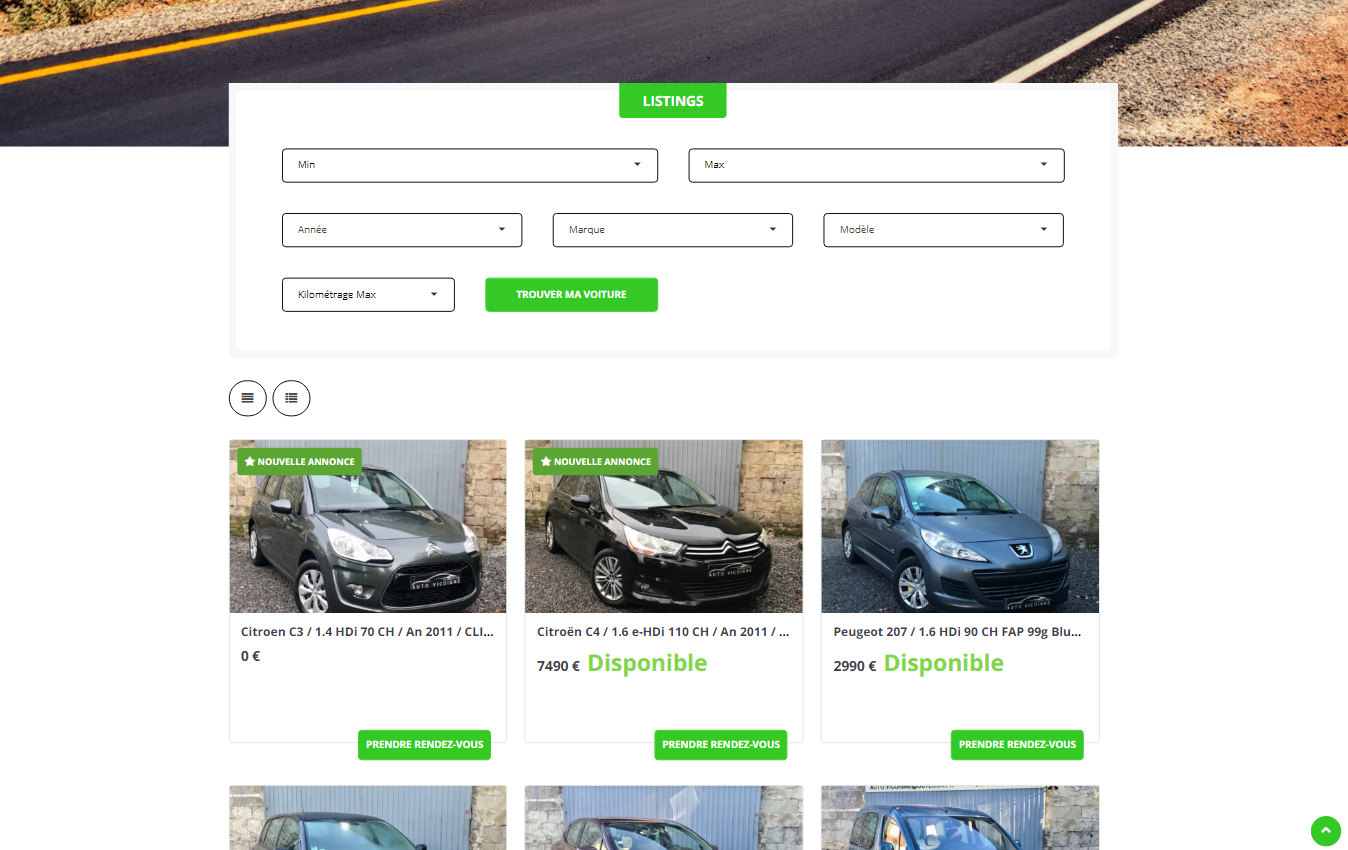The width and height of the screenshot is (1348, 850).
Task: Click Prendre rendez-vous for Peugeot 207
Action: click(1017, 745)
